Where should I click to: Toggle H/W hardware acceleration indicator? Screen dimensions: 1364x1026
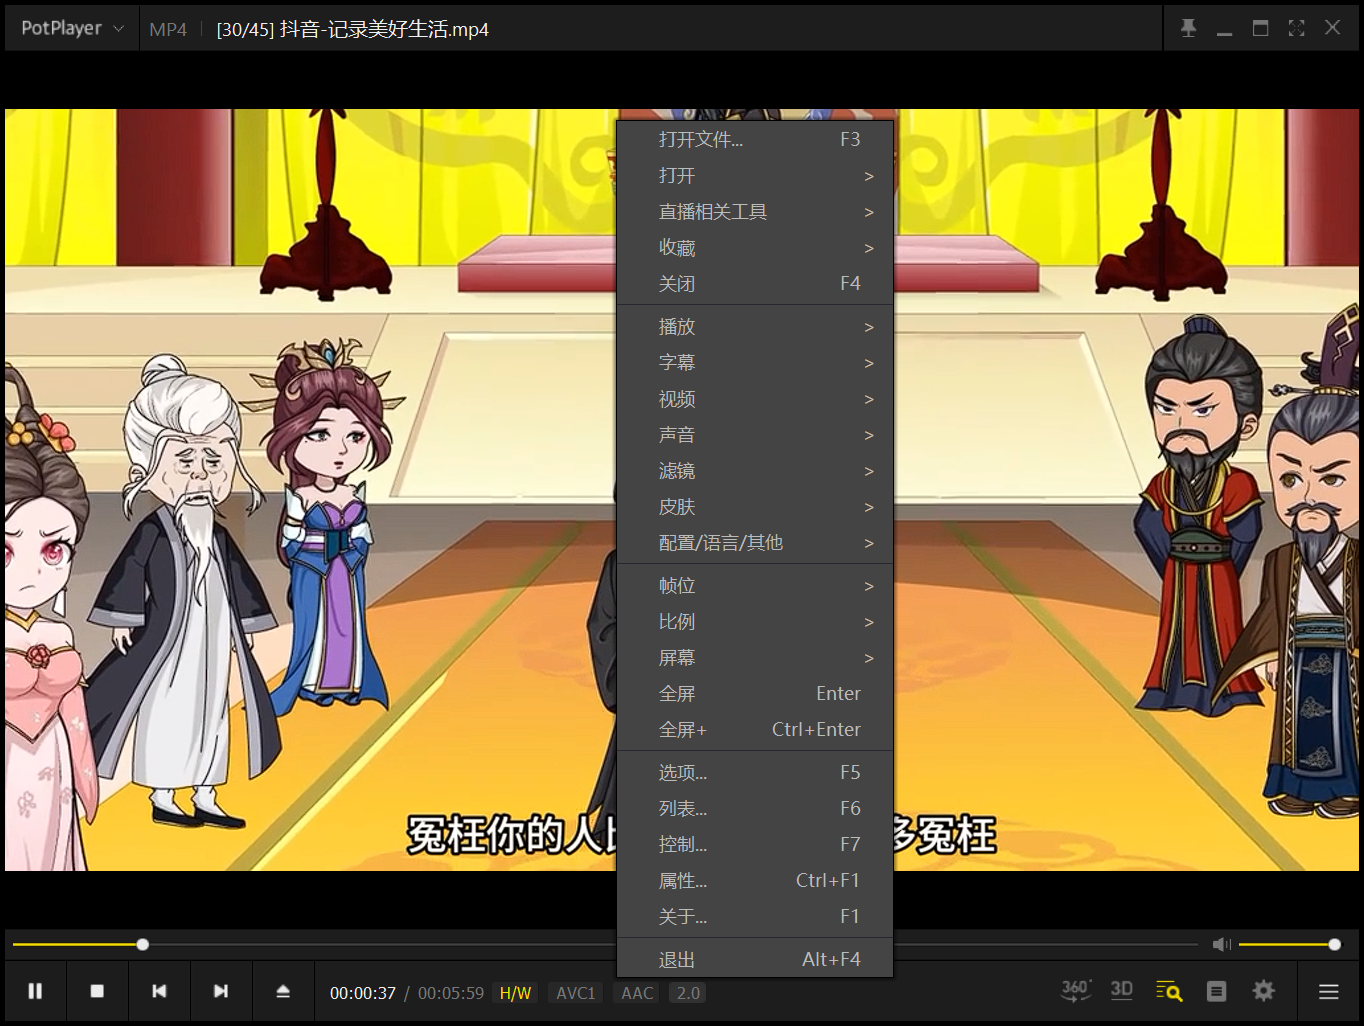pos(515,993)
